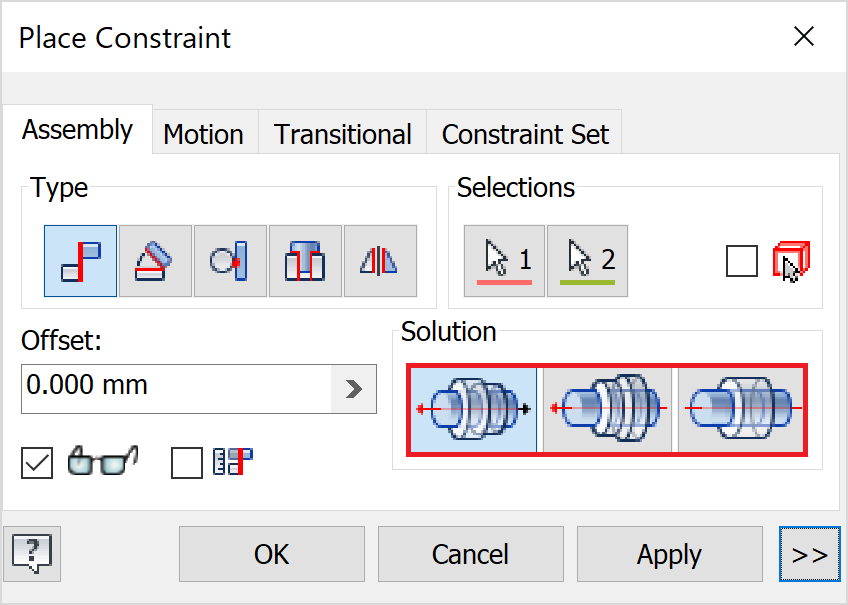Select the Mate constraint type
This screenshot has height=605, width=848.
pos(80,261)
